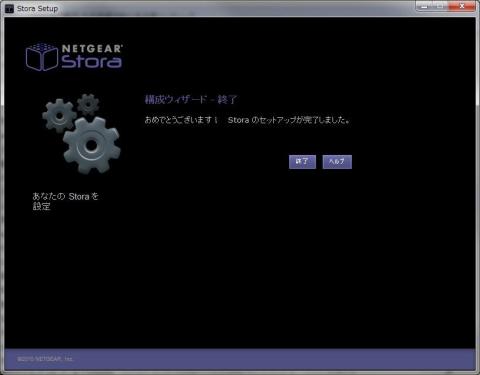Open help with the ヘルプ button
The width and height of the screenshot is (480, 375).
337,162
